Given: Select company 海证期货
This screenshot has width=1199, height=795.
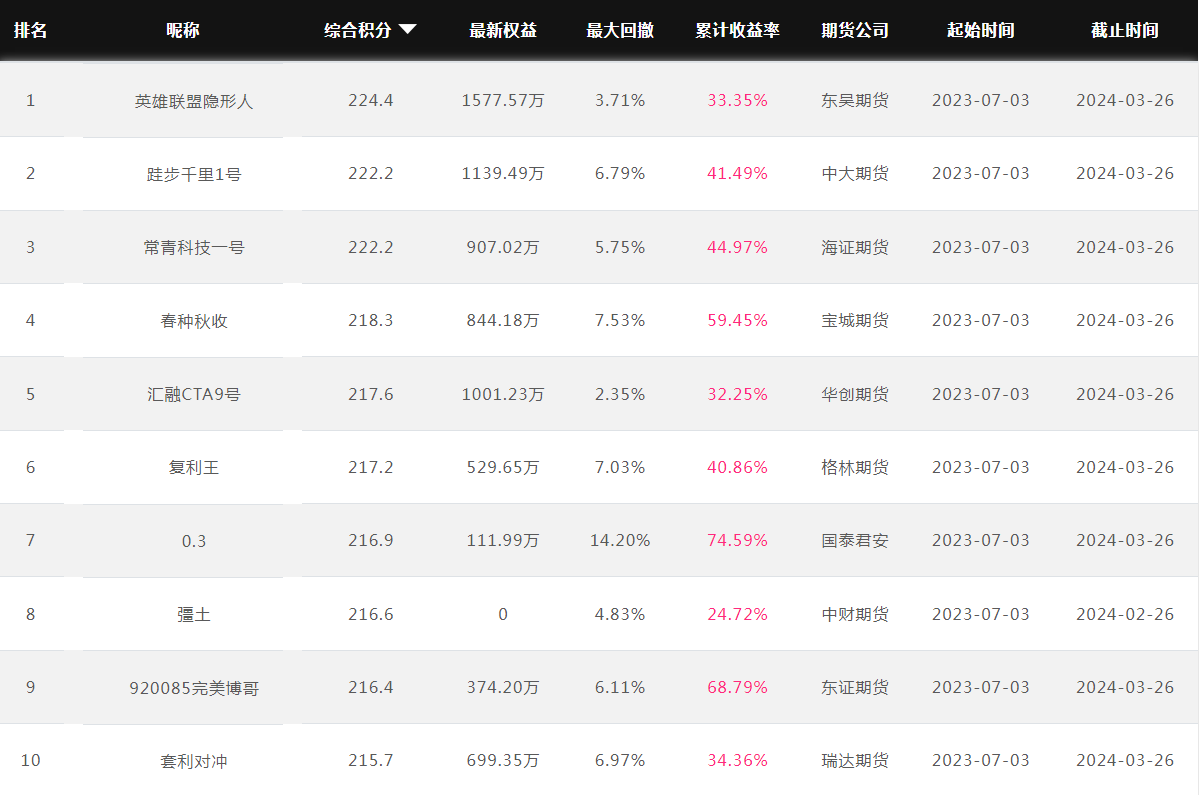Looking at the screenshot, I should click(855, 247).
